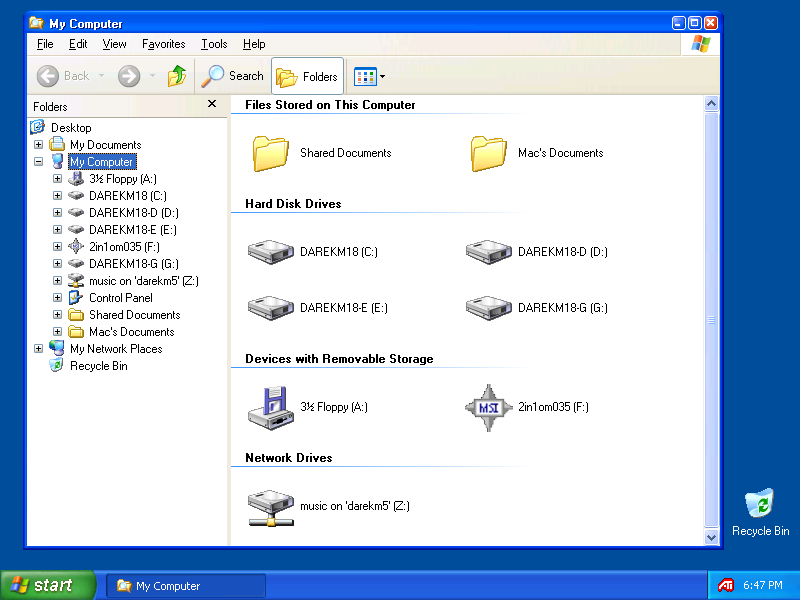
Task: Open the File menu
Action: coord(45,44)
